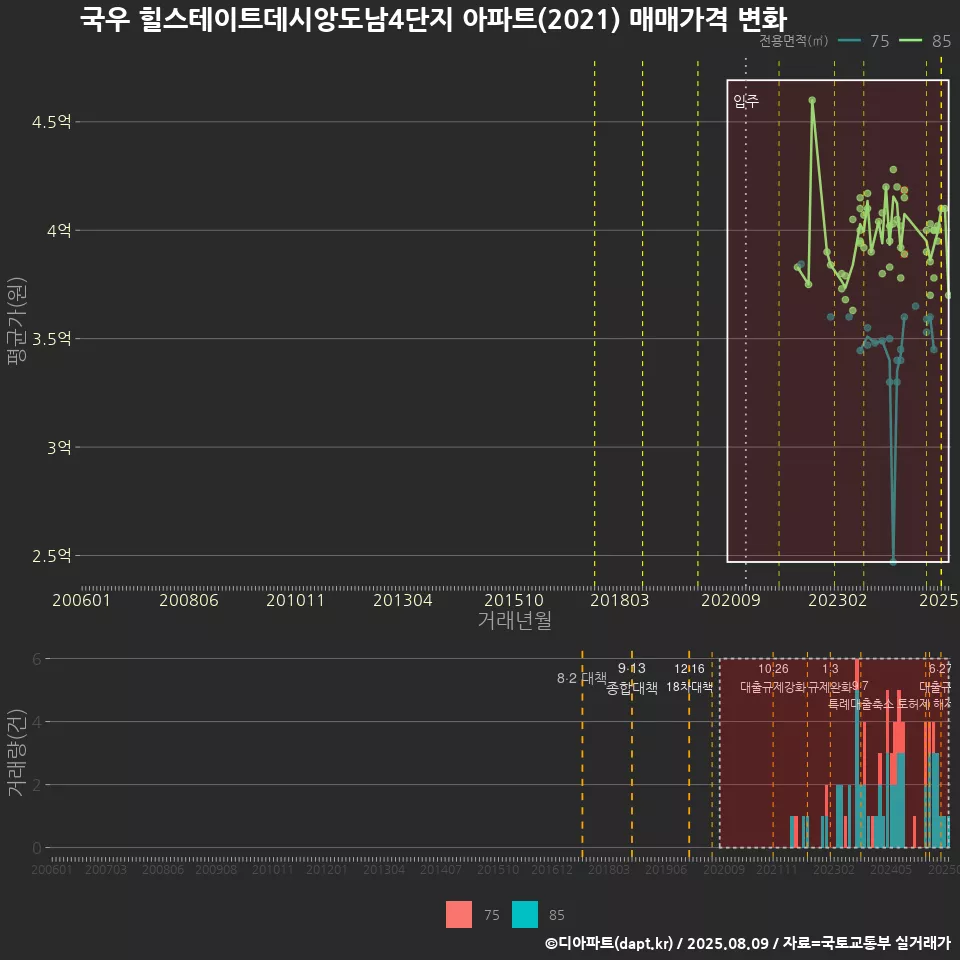Click the 0 tick on the volume axis
Screen dimensions: 960x960
(x=37, y=848)
